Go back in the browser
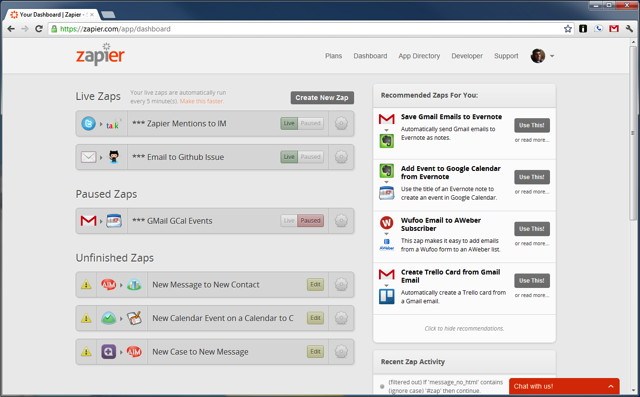Screen dimensions: 640x397 [x=11, y=29]
